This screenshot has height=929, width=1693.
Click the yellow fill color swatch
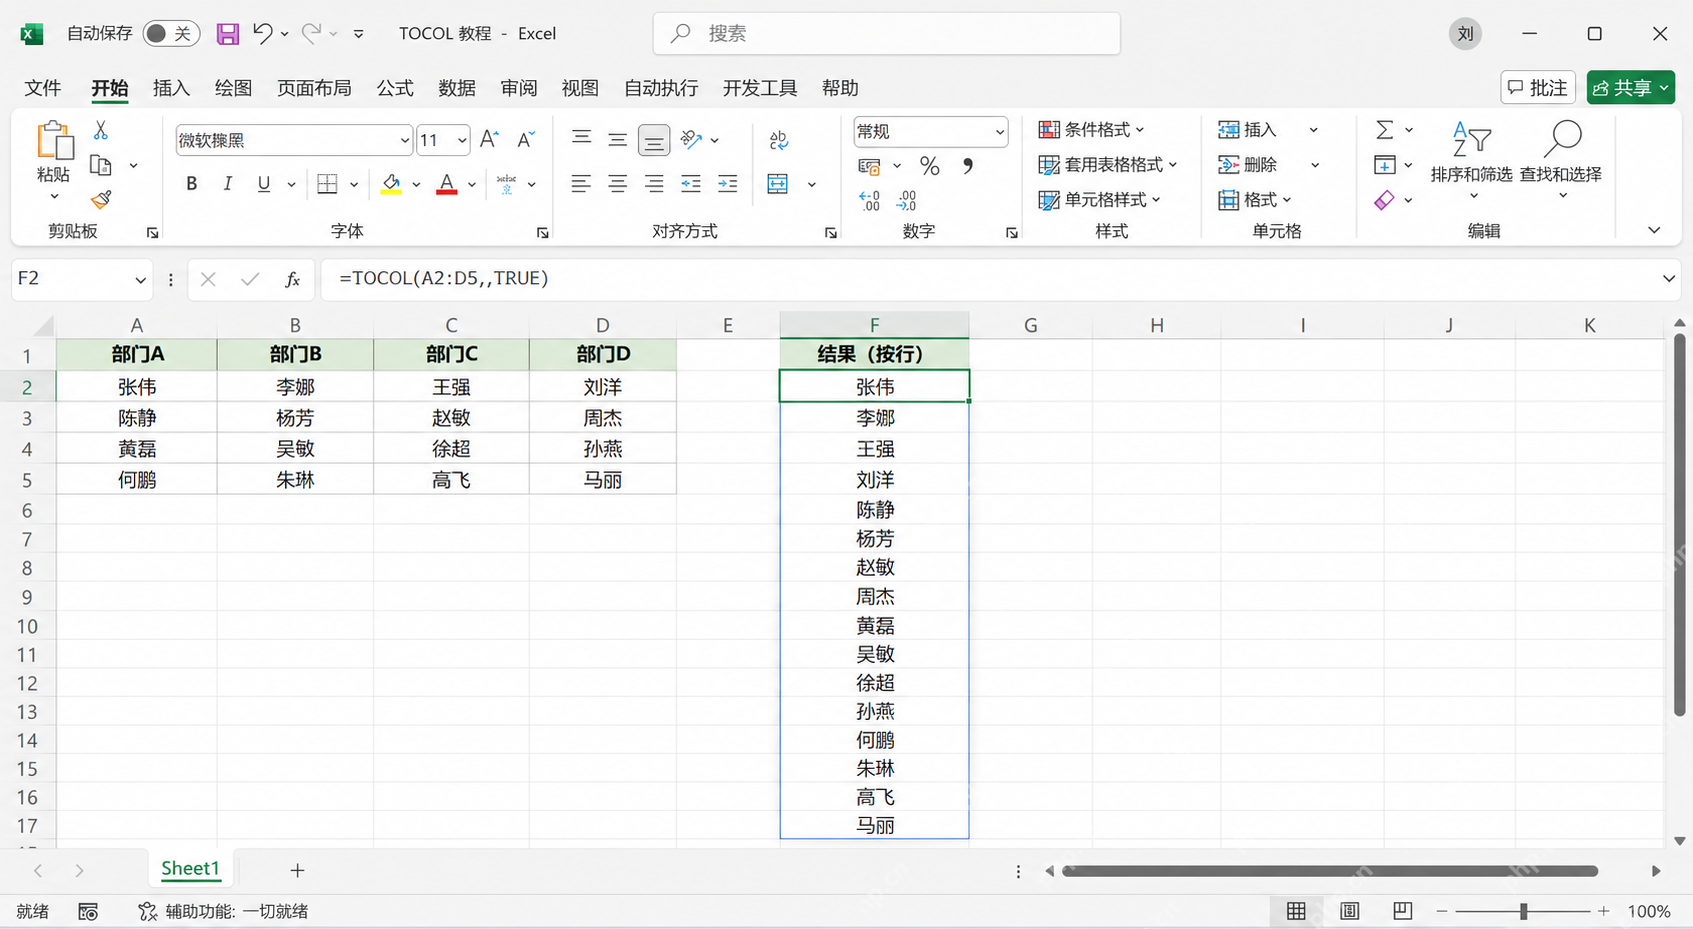[x=391, y=184]
